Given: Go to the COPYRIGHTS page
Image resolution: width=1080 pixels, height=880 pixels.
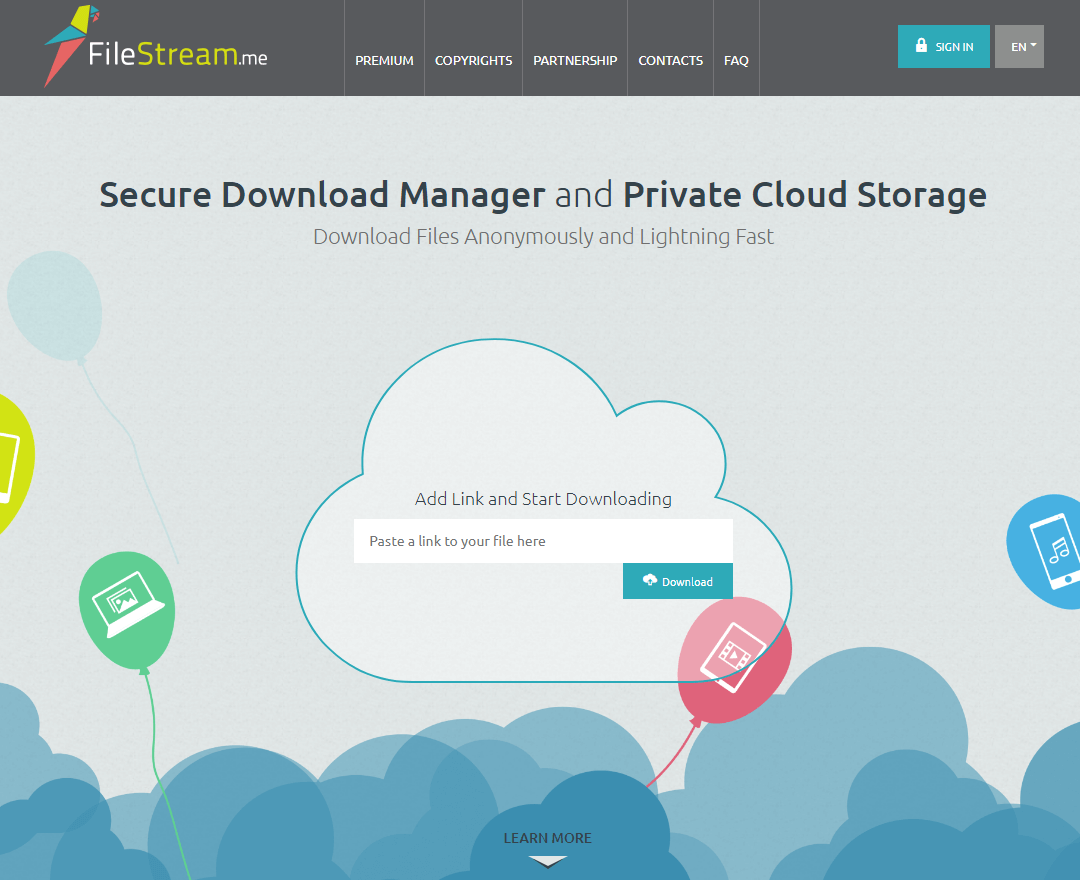Looking at the screenshot, I should 473,61.
